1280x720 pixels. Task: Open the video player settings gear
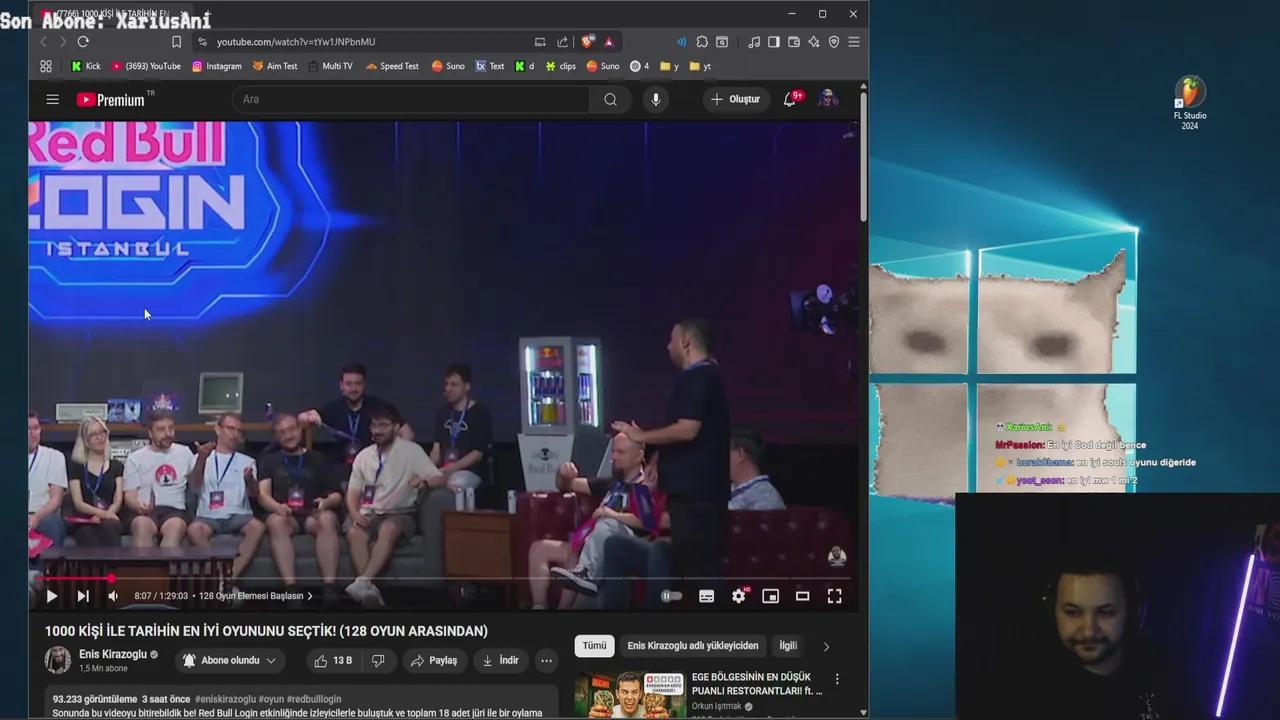[739, 596]
